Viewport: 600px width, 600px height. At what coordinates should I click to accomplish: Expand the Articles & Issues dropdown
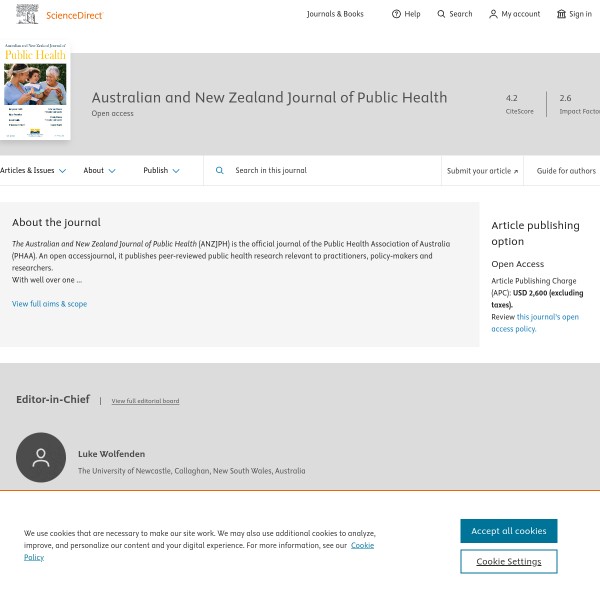coord(33,171)
